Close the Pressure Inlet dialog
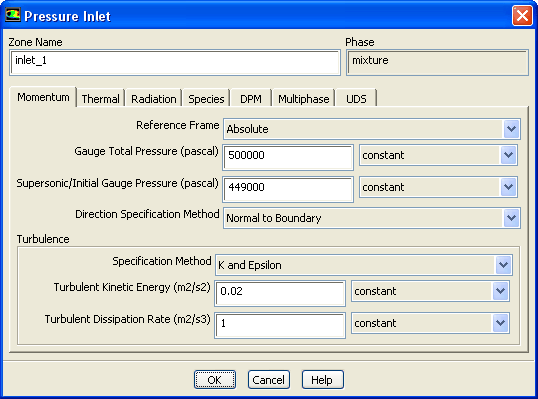 (522, 15)
